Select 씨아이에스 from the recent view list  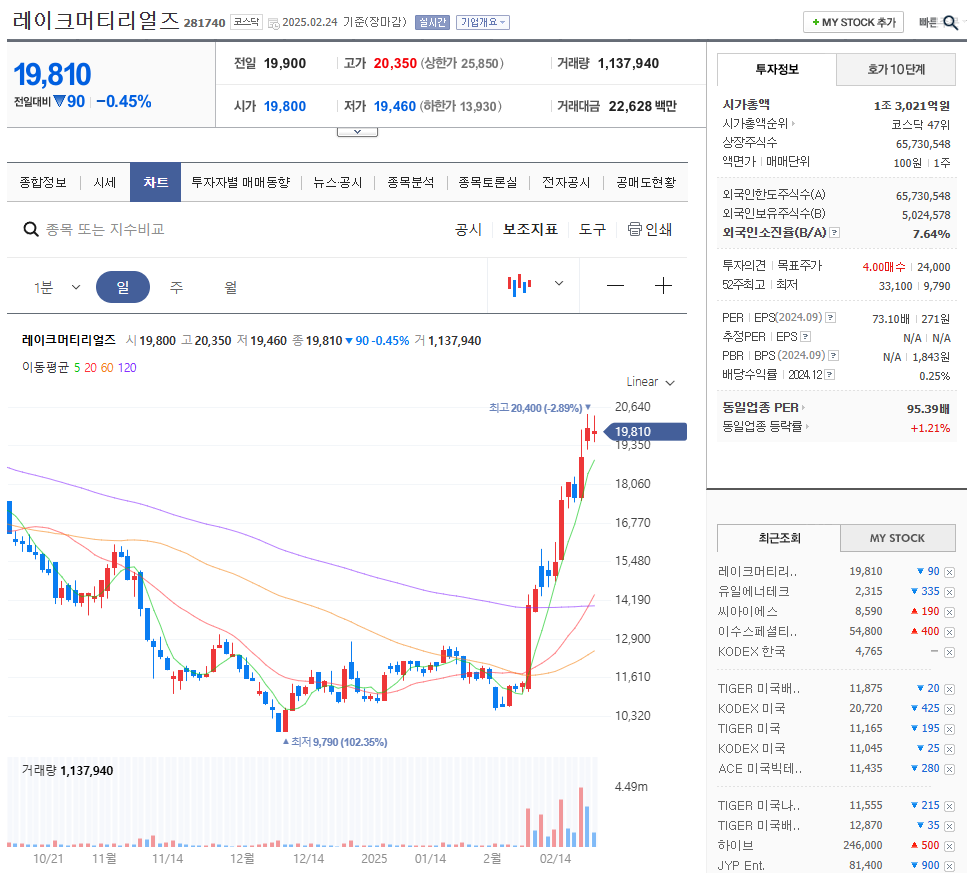[745, 611]
